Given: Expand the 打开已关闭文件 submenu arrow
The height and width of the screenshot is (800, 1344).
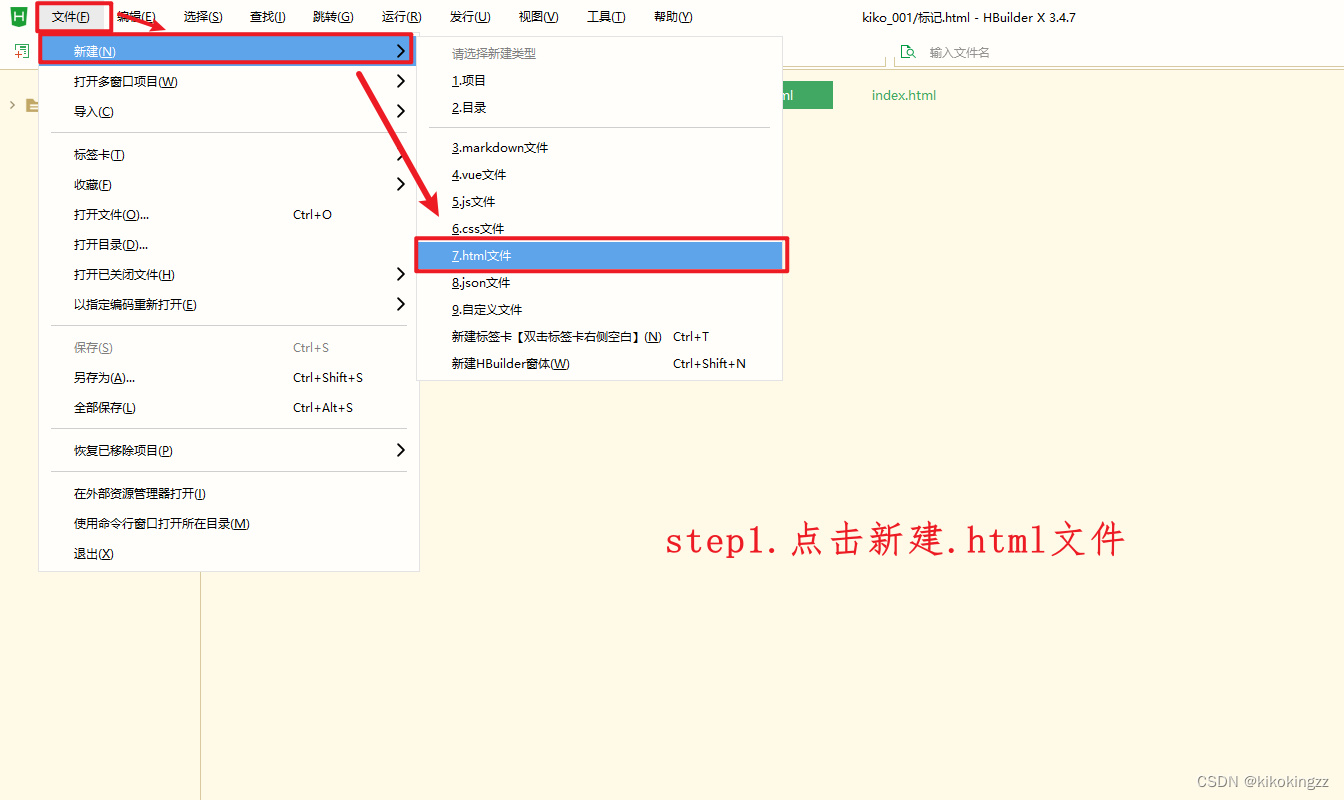Looking at the screenshot, I should pos(400,274).
